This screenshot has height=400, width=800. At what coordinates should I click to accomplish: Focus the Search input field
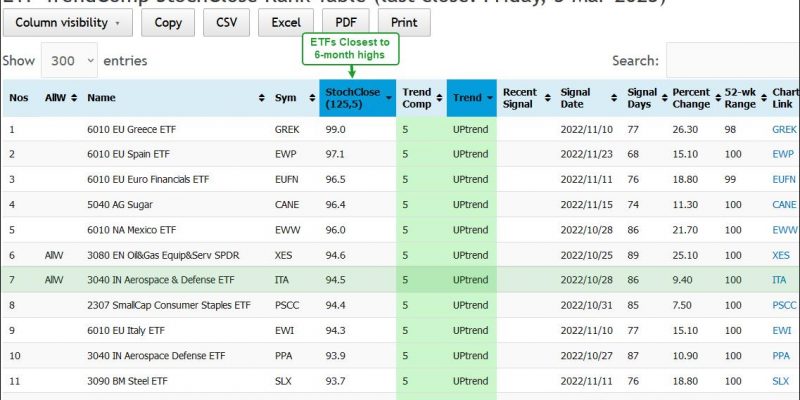pos(733,60)
